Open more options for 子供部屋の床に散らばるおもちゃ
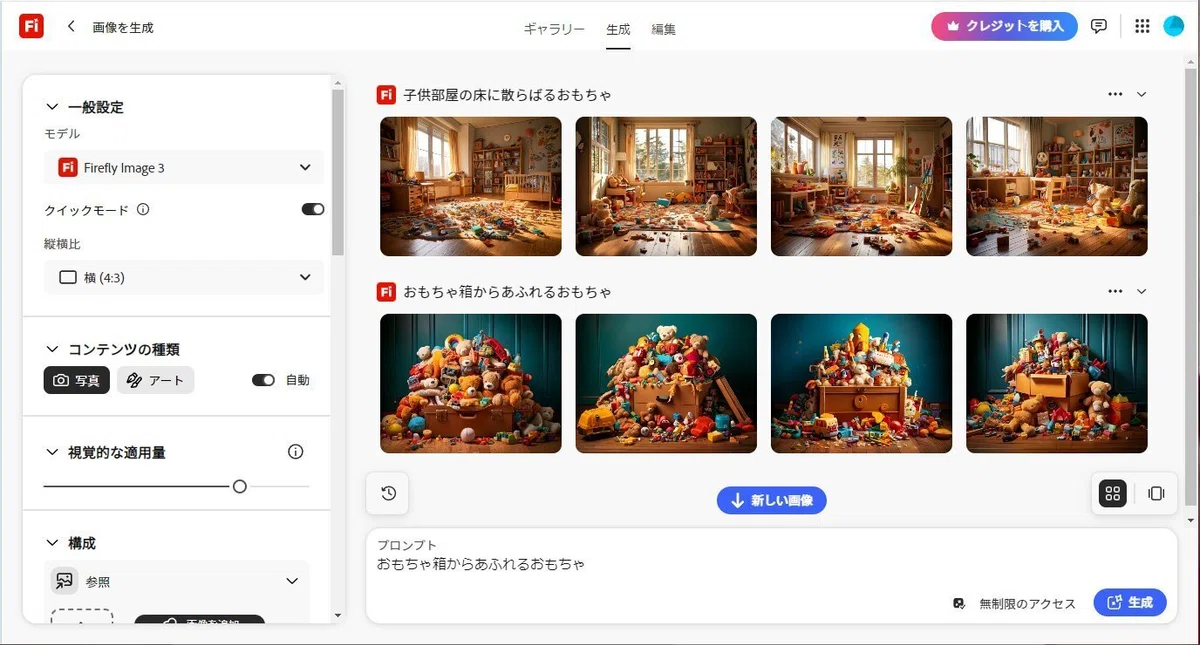The width and height of the screenshot is (1200, 645). (x=1116, y=94)
